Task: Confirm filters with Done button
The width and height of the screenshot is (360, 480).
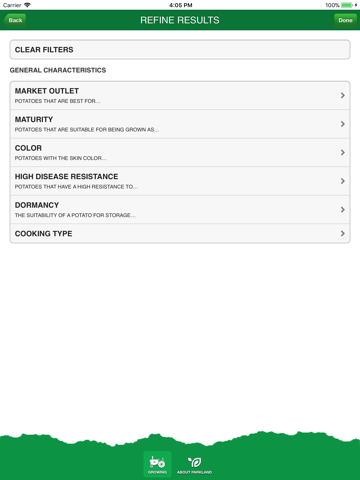Action: tap(345, 20)
